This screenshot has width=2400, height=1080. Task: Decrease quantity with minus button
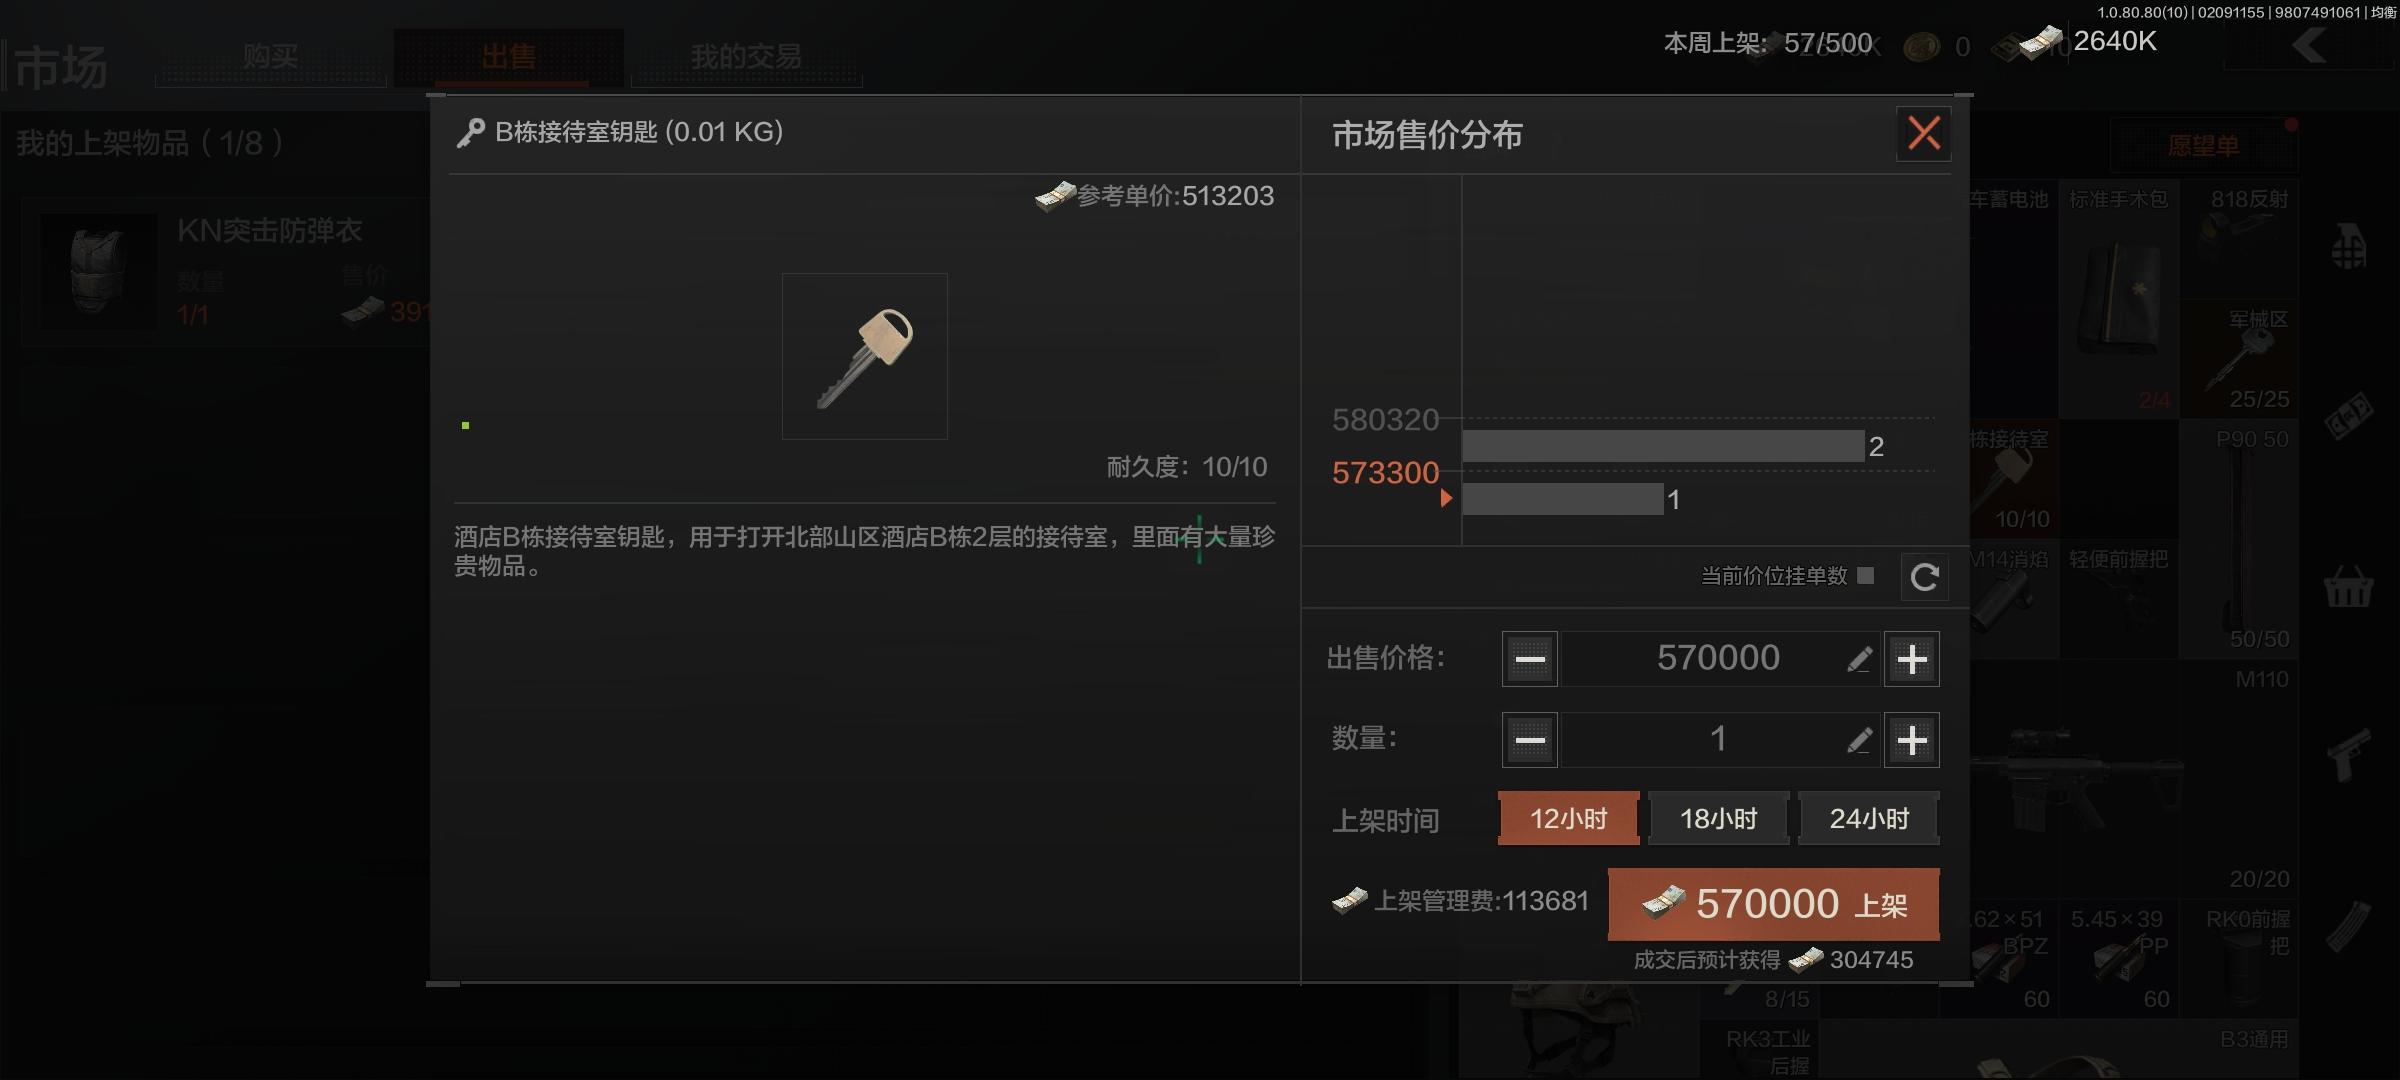pos(1530,740)
